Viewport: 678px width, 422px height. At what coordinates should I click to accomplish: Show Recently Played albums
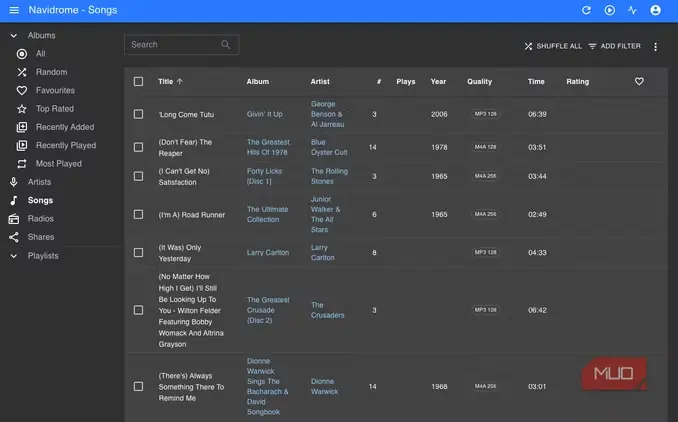(66, 145)
